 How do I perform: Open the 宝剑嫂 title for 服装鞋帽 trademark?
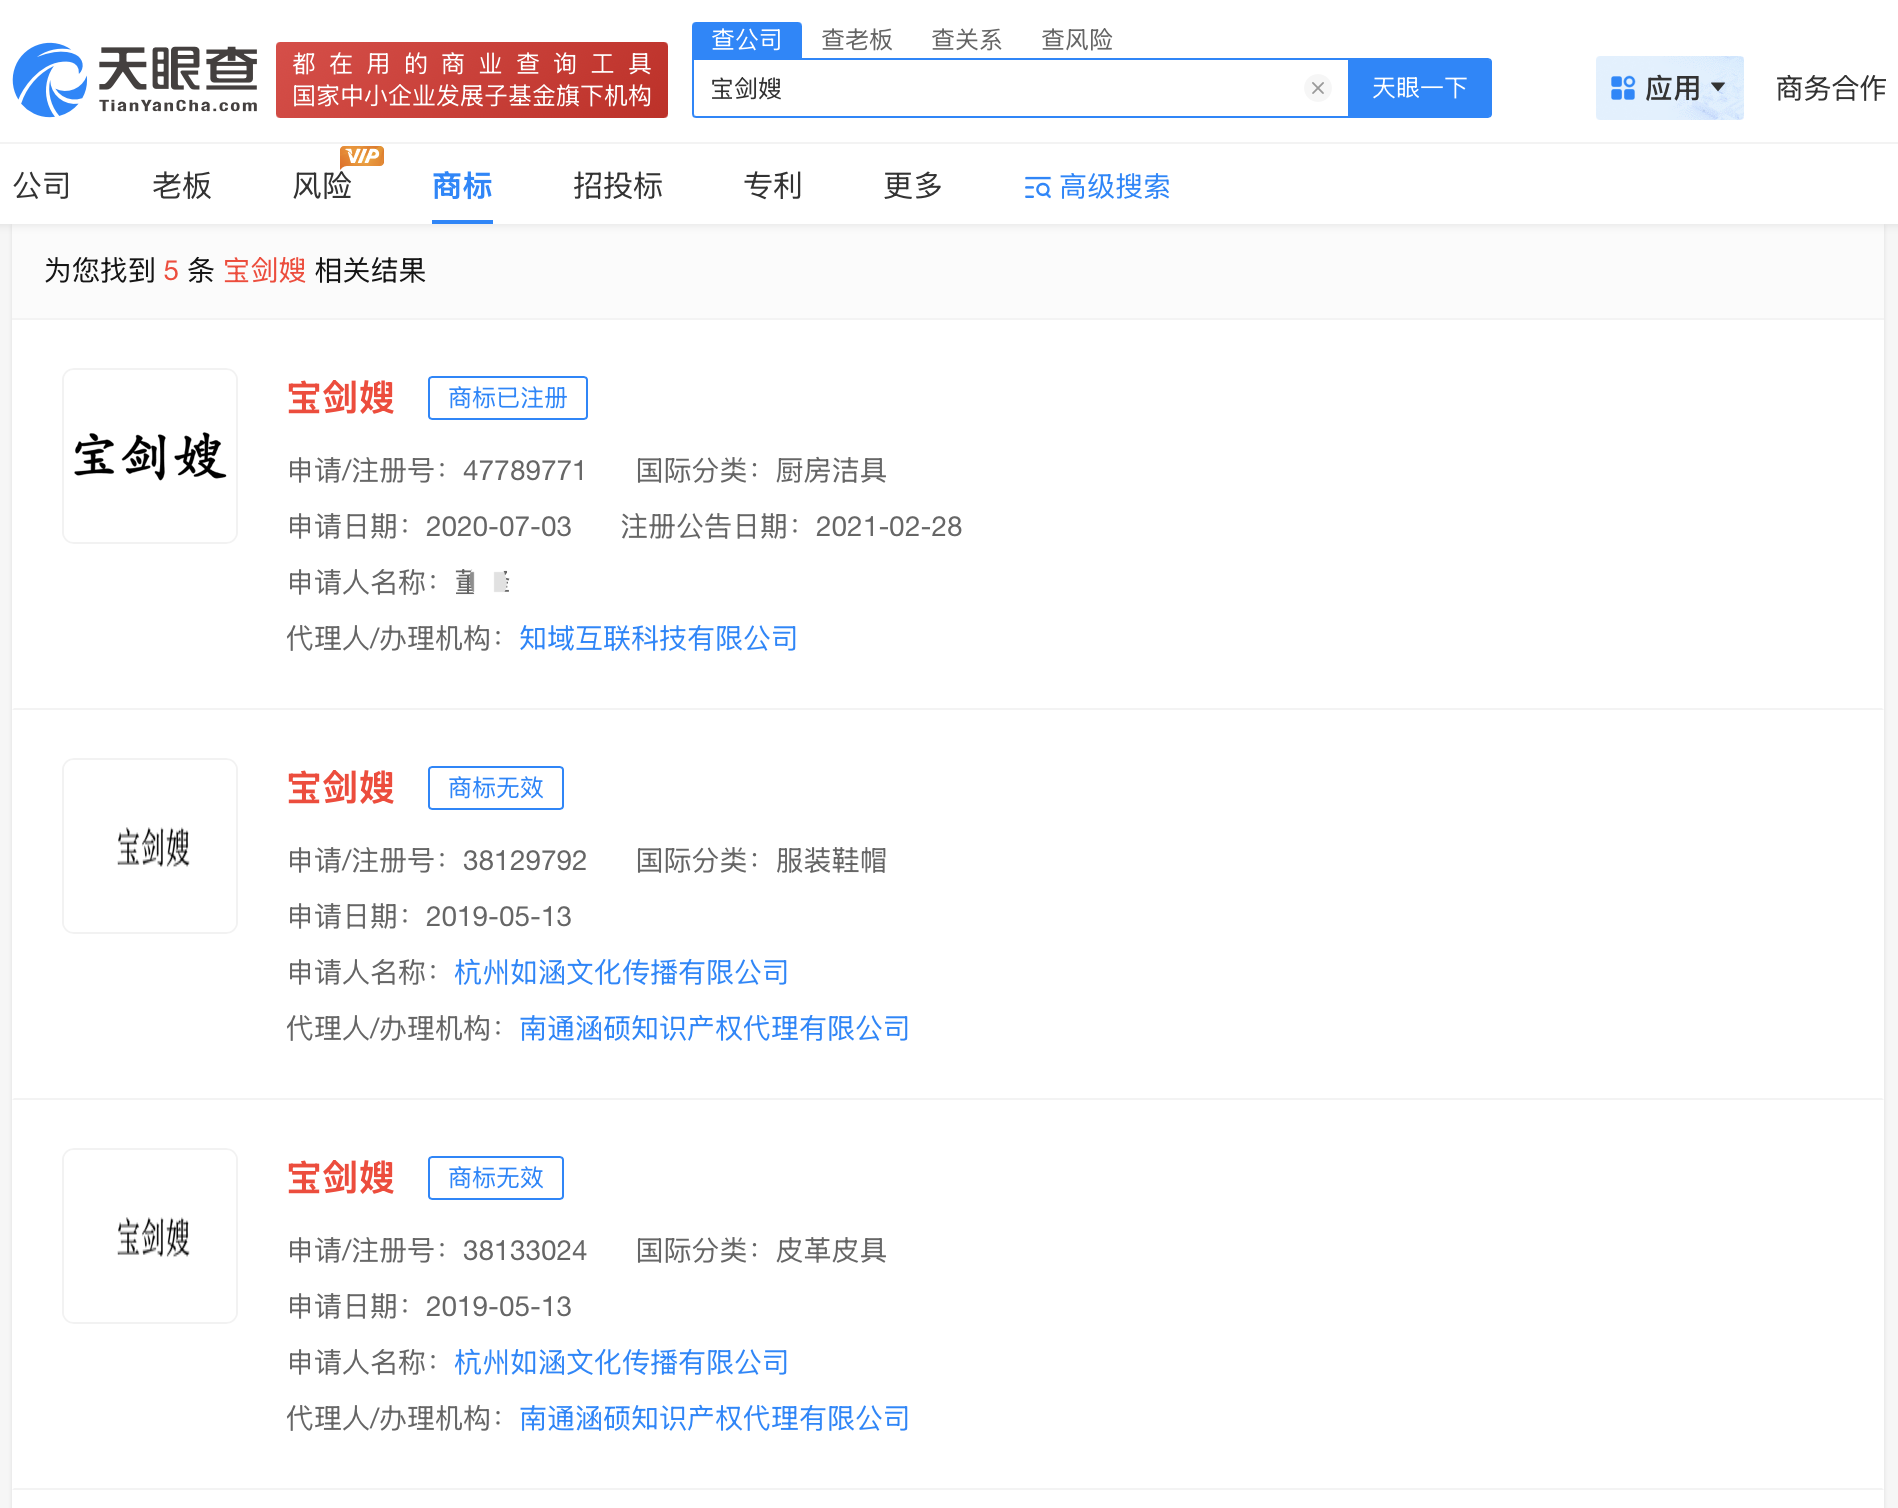pyautogui.click(x=341, y=788)
